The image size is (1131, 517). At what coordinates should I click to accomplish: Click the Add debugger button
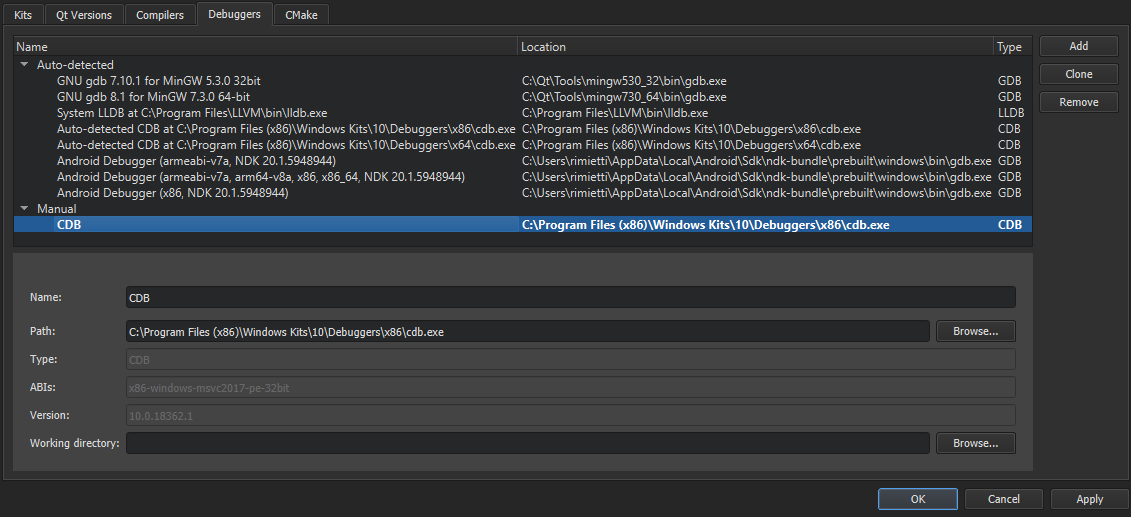(1078, 46)
